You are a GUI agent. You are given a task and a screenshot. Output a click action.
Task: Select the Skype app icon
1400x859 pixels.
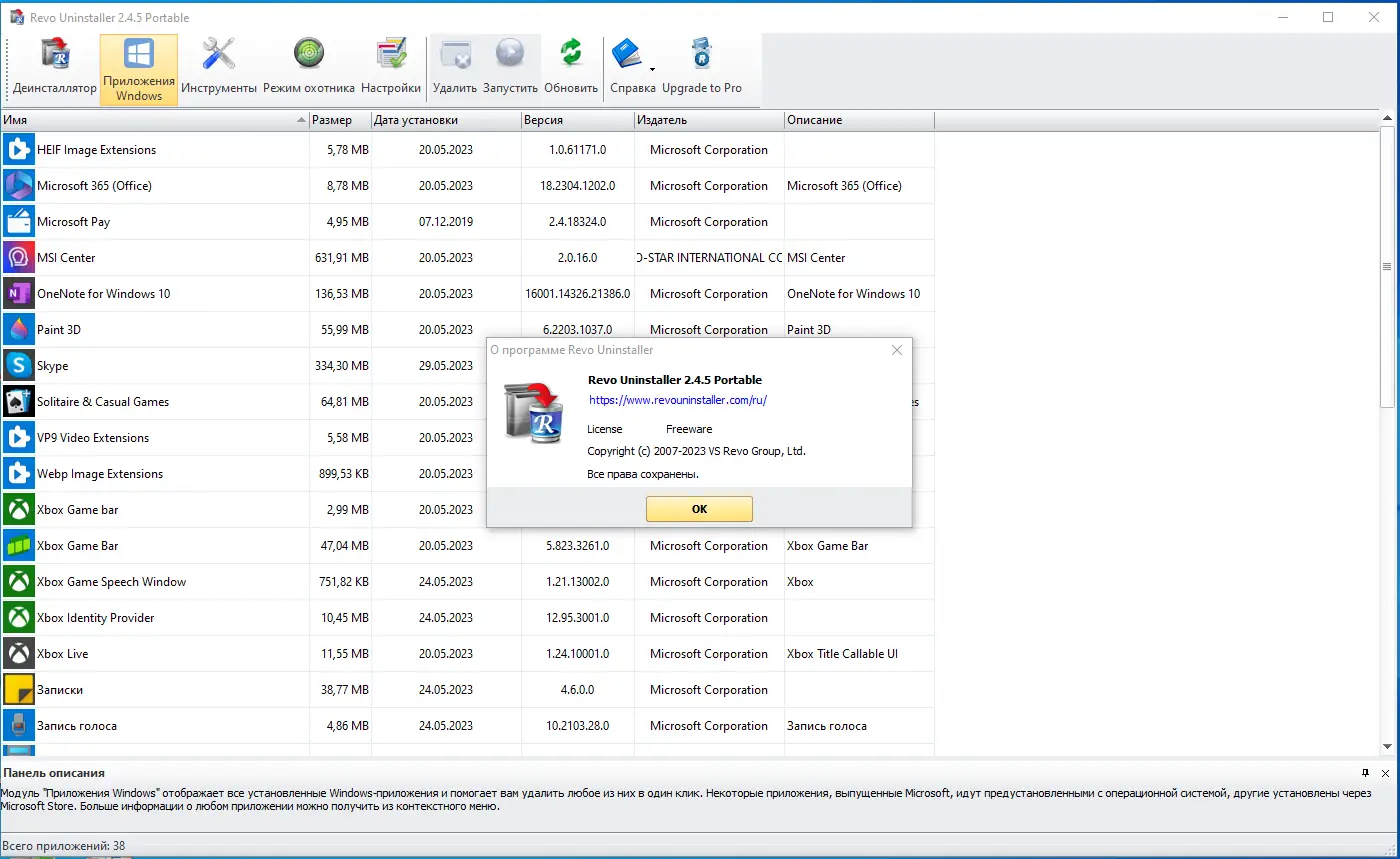18,366
